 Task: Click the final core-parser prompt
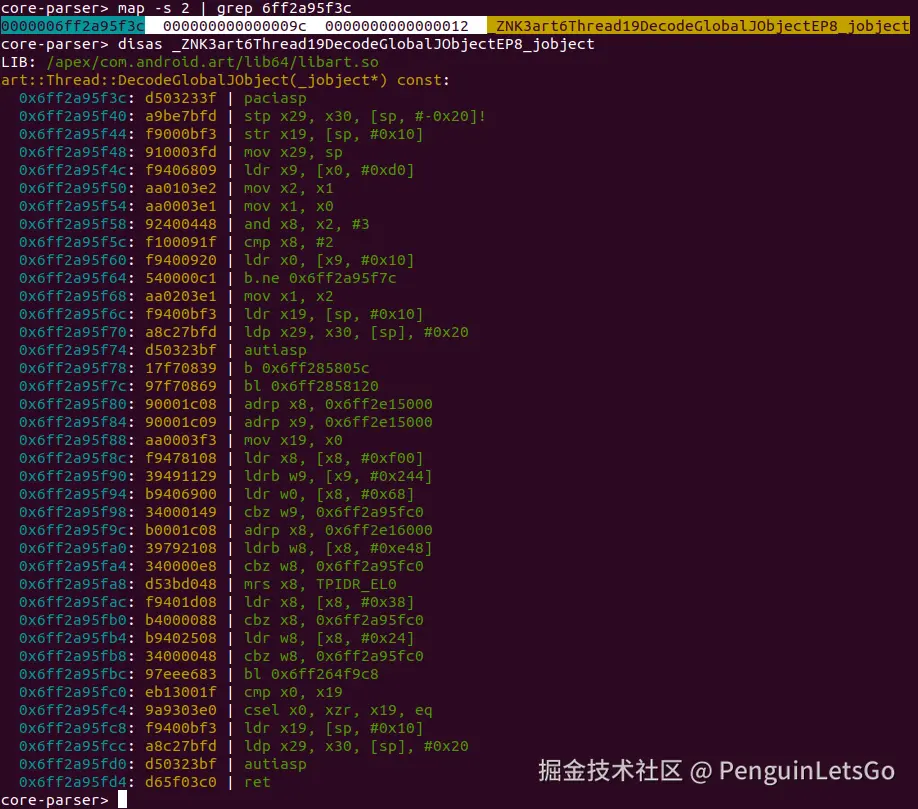pos(55,799)
